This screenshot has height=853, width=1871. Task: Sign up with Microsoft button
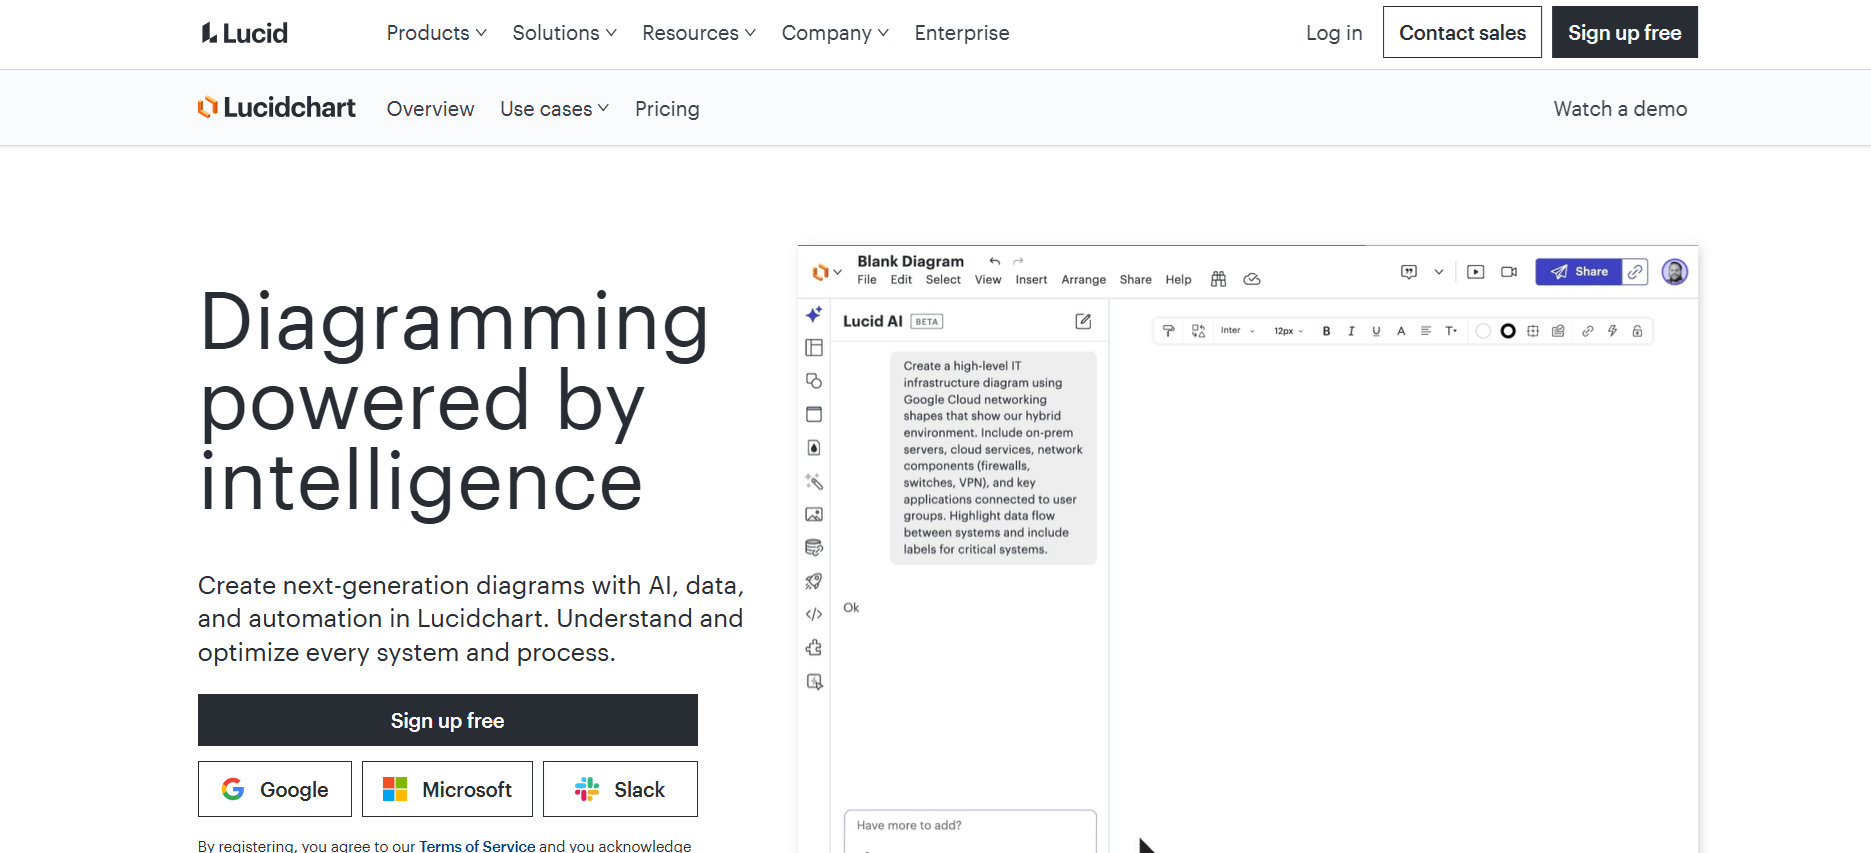click(447, 789)
